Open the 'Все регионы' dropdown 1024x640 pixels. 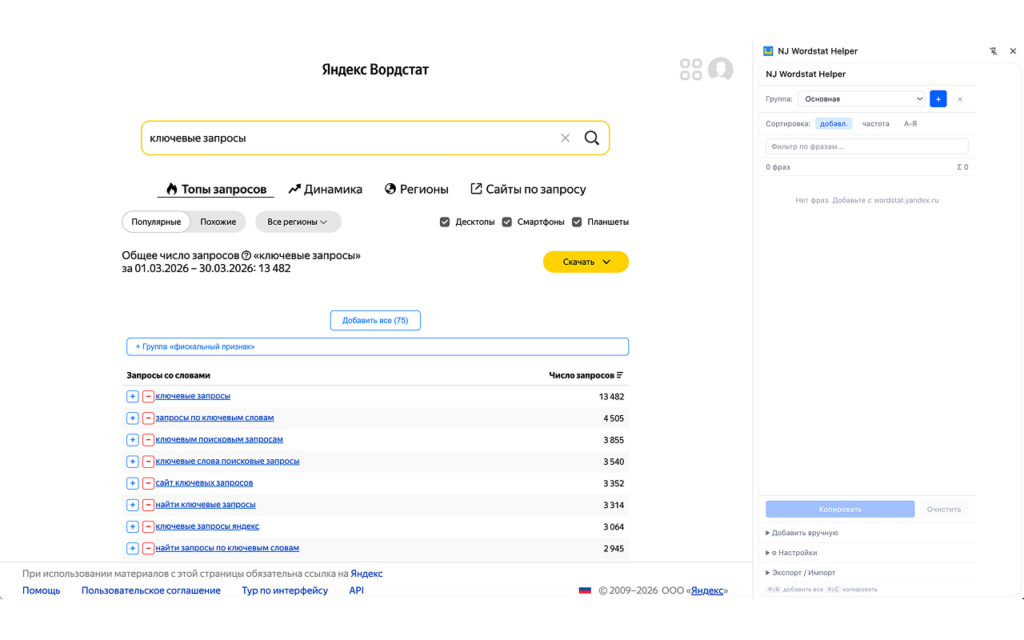pos(298,222)
